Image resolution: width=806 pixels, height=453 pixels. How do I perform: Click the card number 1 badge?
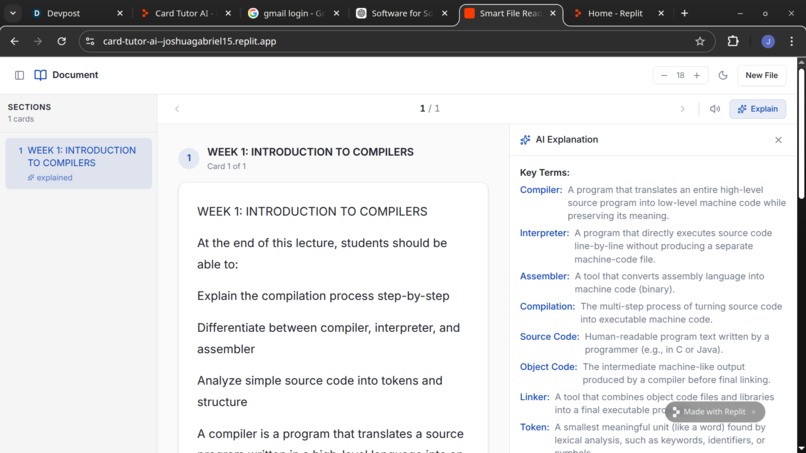point(189,158)
